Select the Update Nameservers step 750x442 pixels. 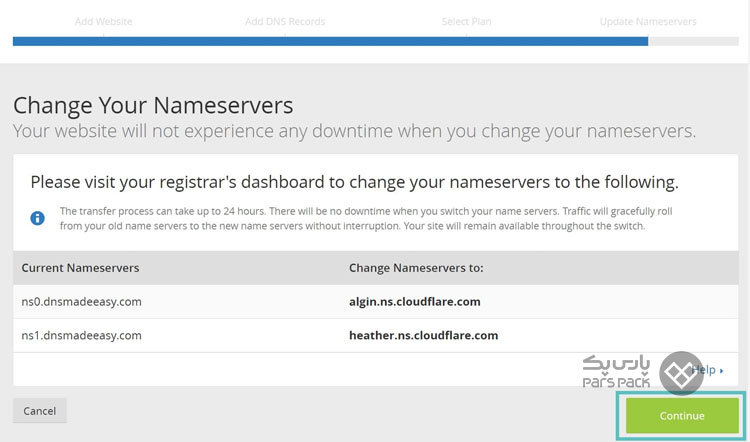click(x=648, y=22)
